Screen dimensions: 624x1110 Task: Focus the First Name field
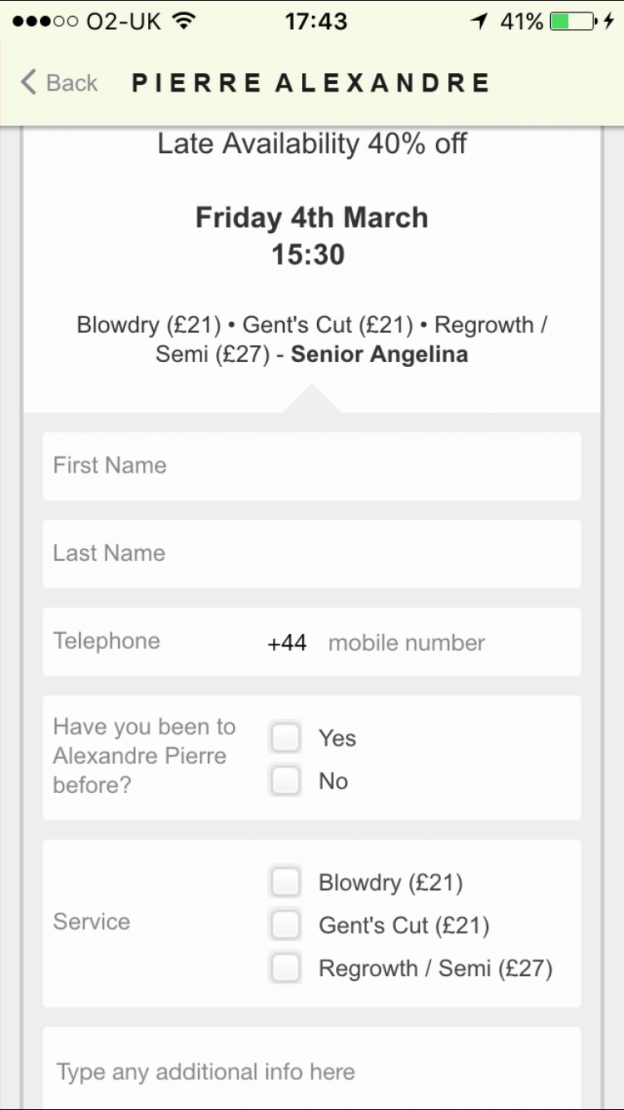312,466
